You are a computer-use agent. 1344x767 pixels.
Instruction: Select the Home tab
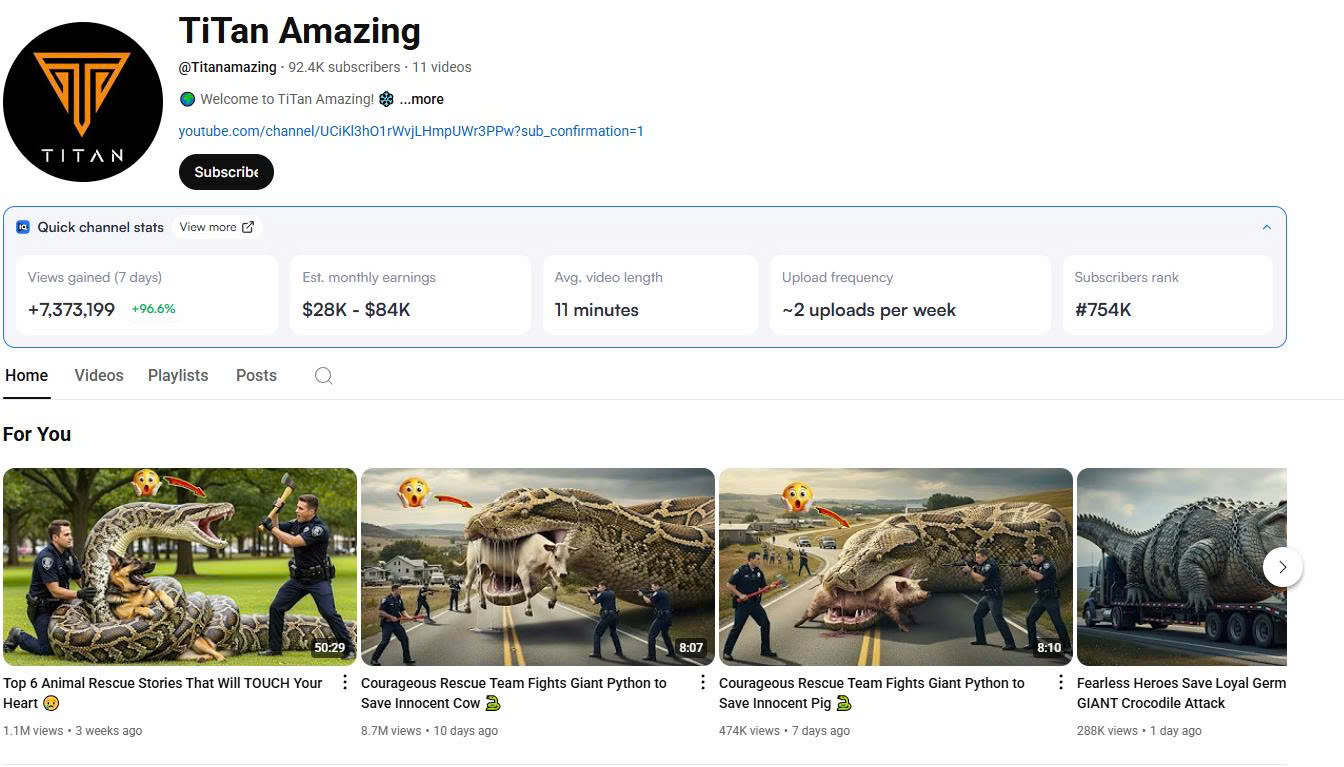pos(27,376)
